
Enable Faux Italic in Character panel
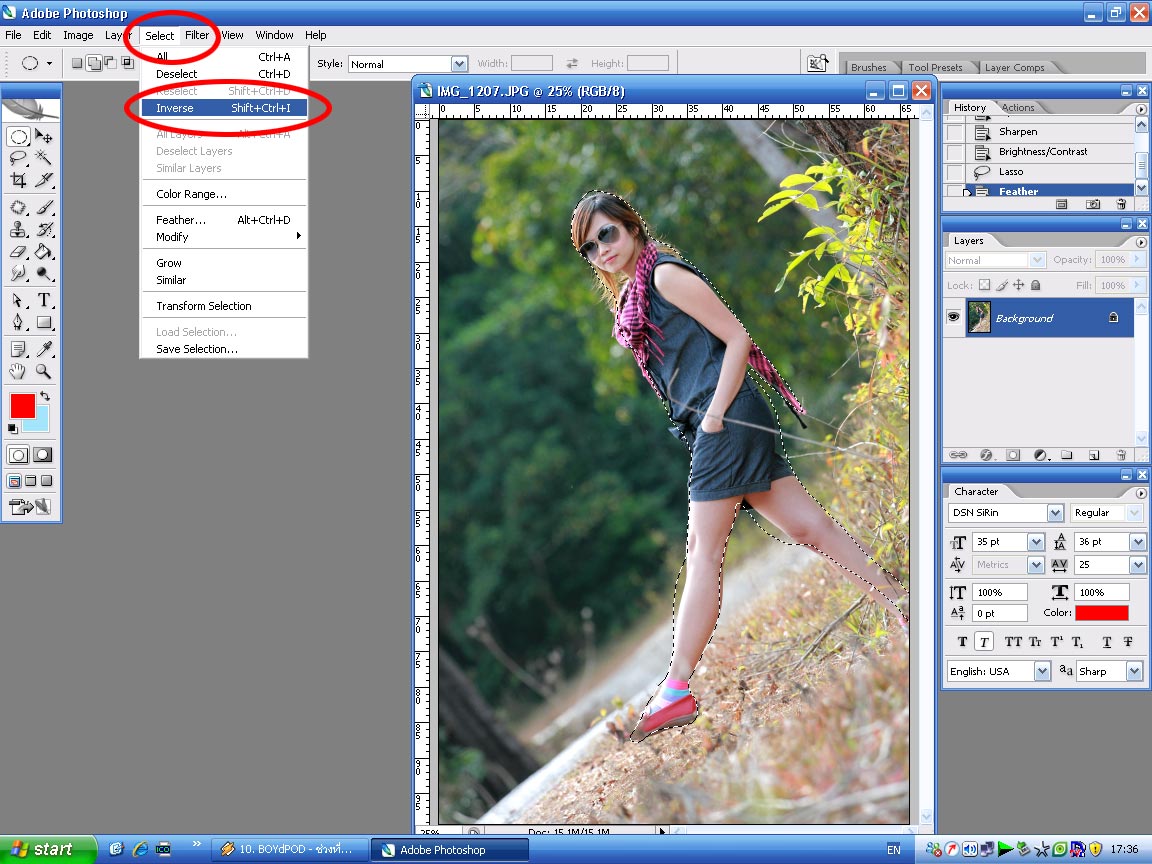point(984,641)
